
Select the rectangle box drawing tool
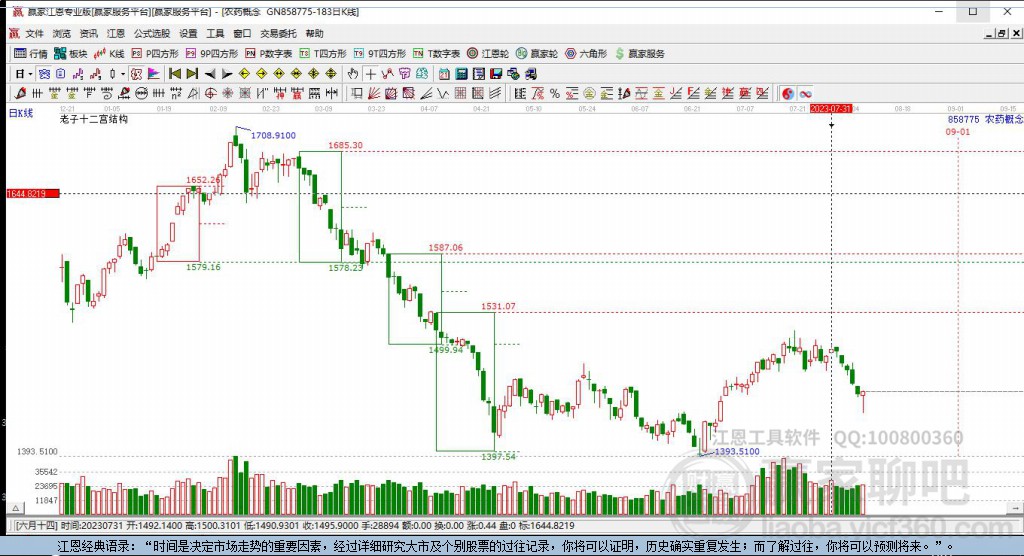357,93
